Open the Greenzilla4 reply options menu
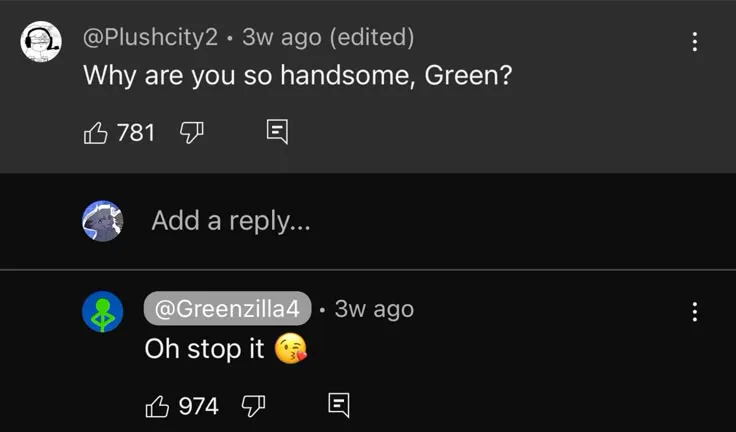736x432 pixels. click(695, 312)
